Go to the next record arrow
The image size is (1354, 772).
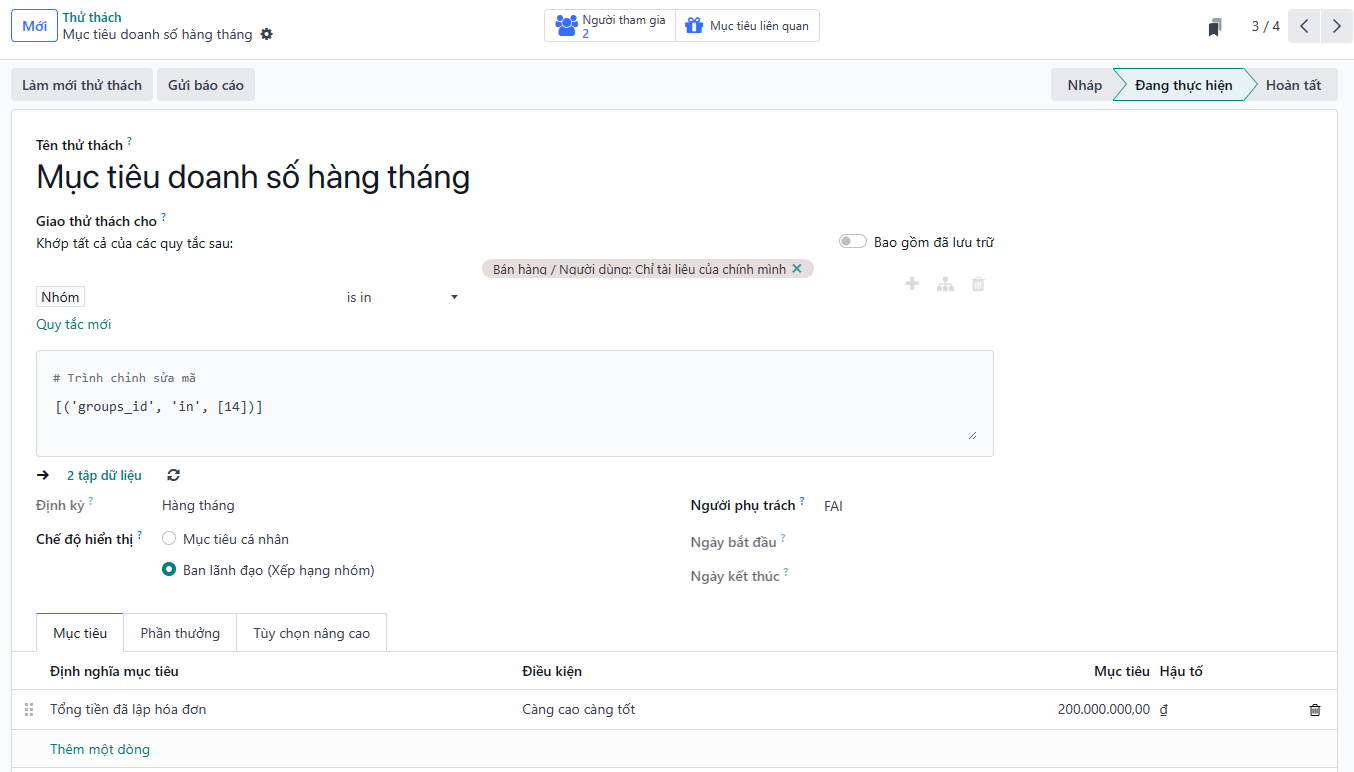pyautogui.click(x=1337, y=26)
